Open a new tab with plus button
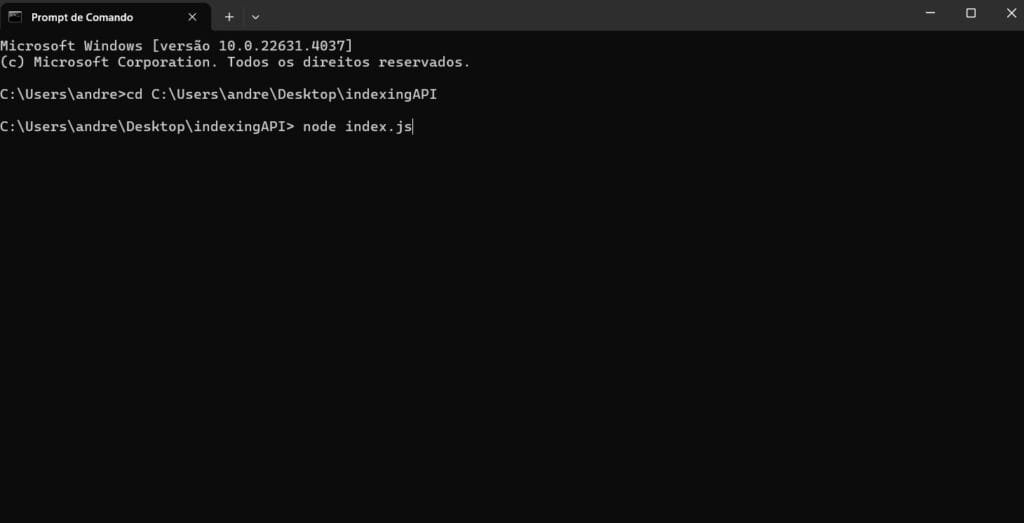1024x523 pixels. [229, 17]
